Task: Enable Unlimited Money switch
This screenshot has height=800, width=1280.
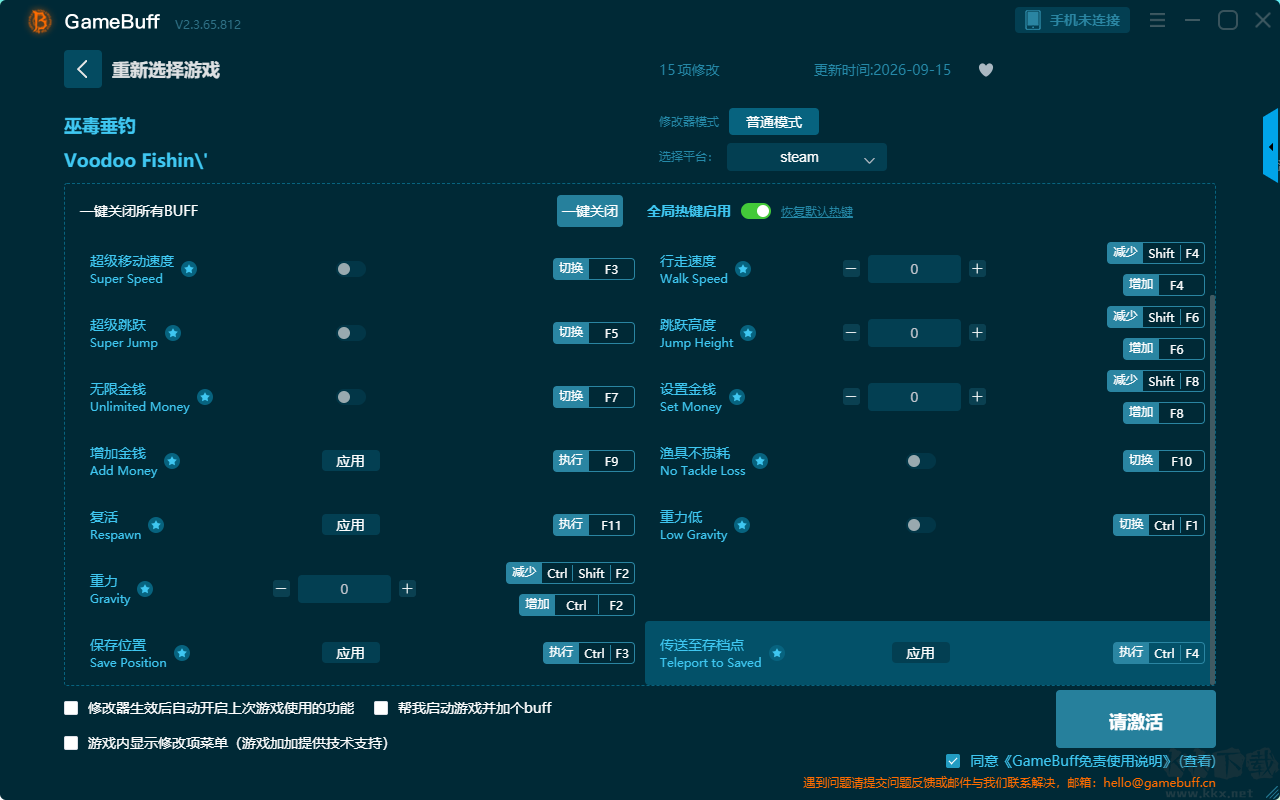Action: 350,397
